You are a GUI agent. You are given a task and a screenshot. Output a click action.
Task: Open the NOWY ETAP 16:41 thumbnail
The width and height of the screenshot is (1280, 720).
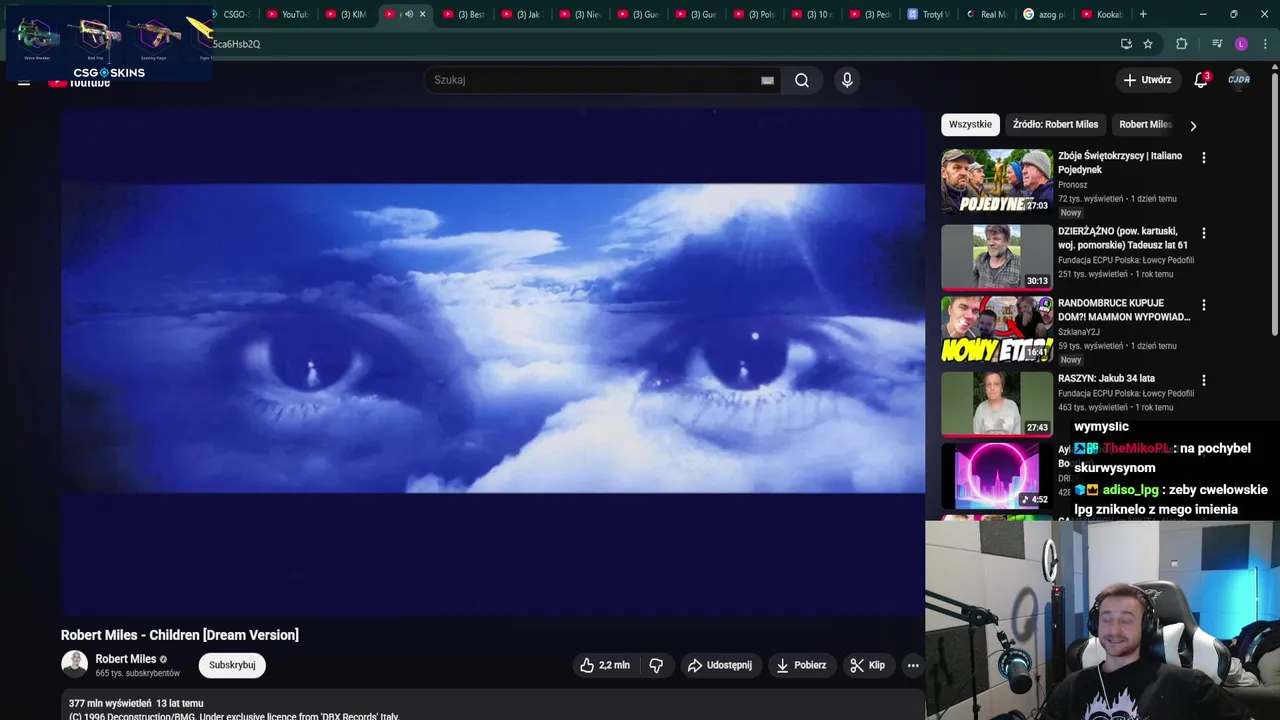(997, 329)
